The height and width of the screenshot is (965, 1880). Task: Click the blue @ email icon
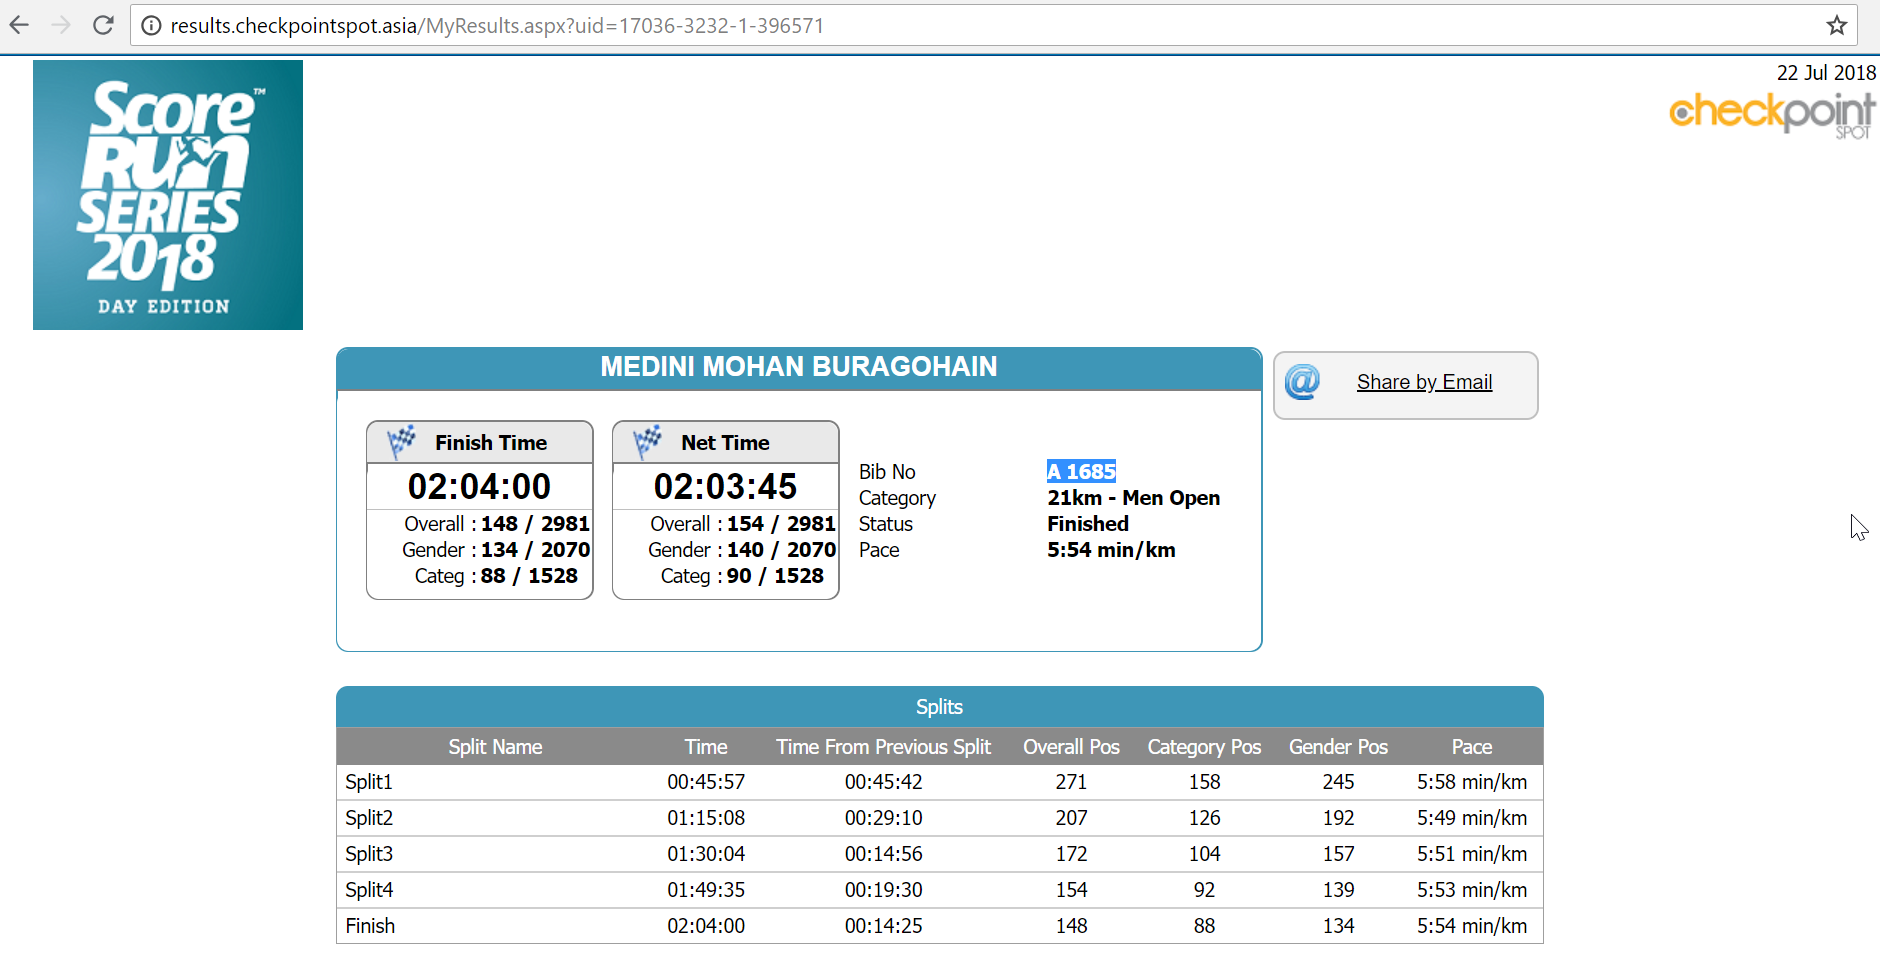(x=1302, y=382)
